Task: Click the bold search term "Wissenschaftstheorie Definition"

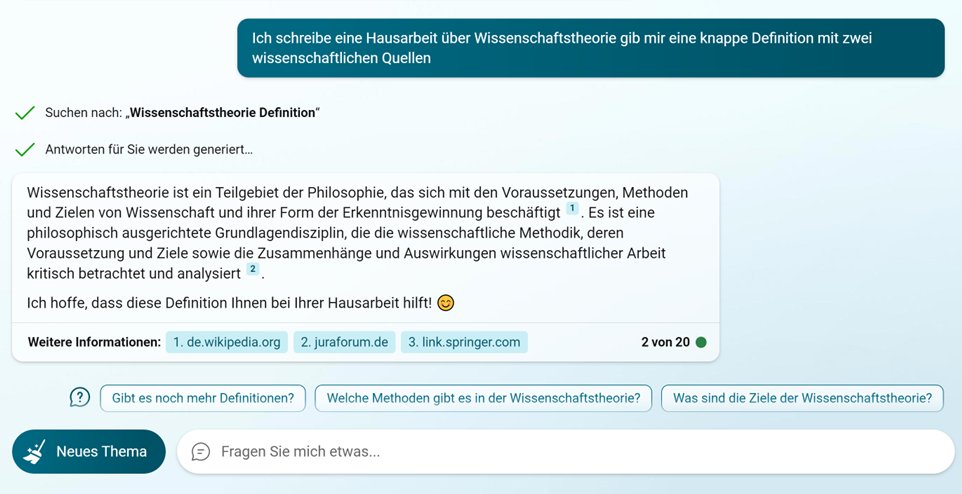Action: point(222,113)
